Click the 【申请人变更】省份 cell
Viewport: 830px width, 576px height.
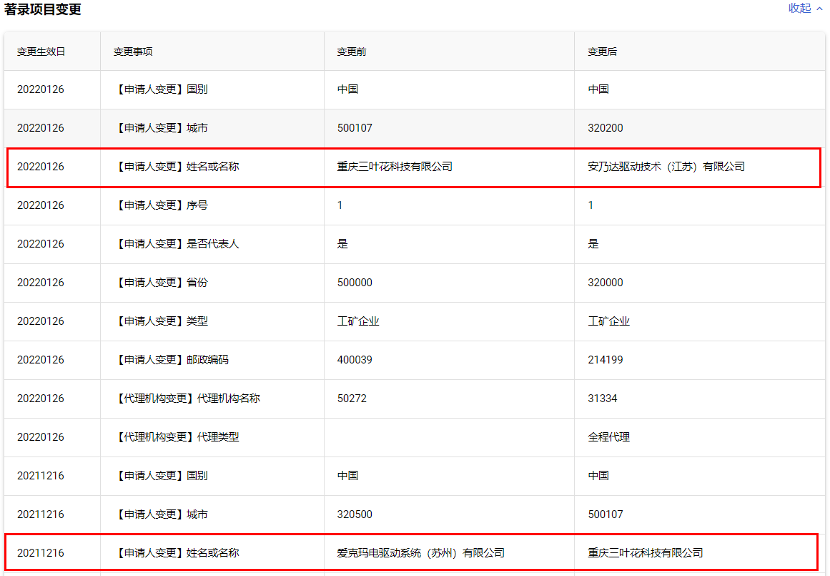pos(161,282)
